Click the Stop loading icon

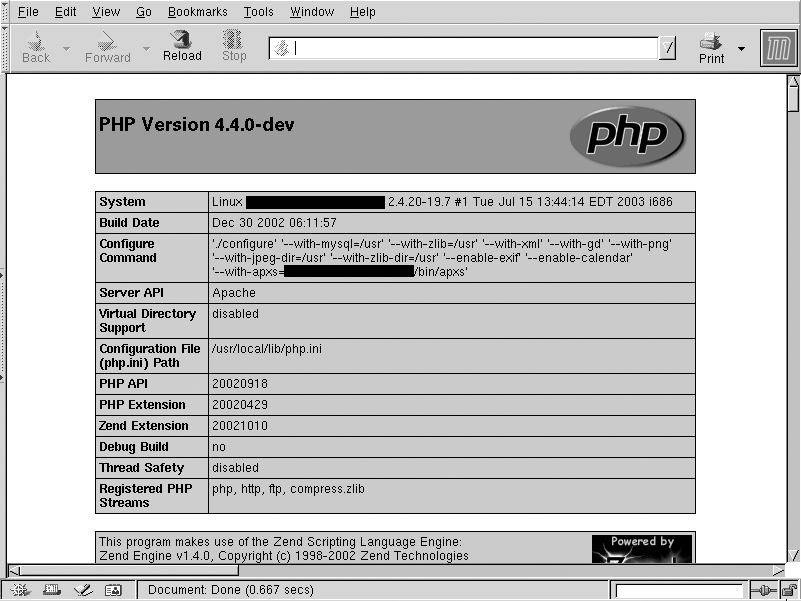click(233, 45)
